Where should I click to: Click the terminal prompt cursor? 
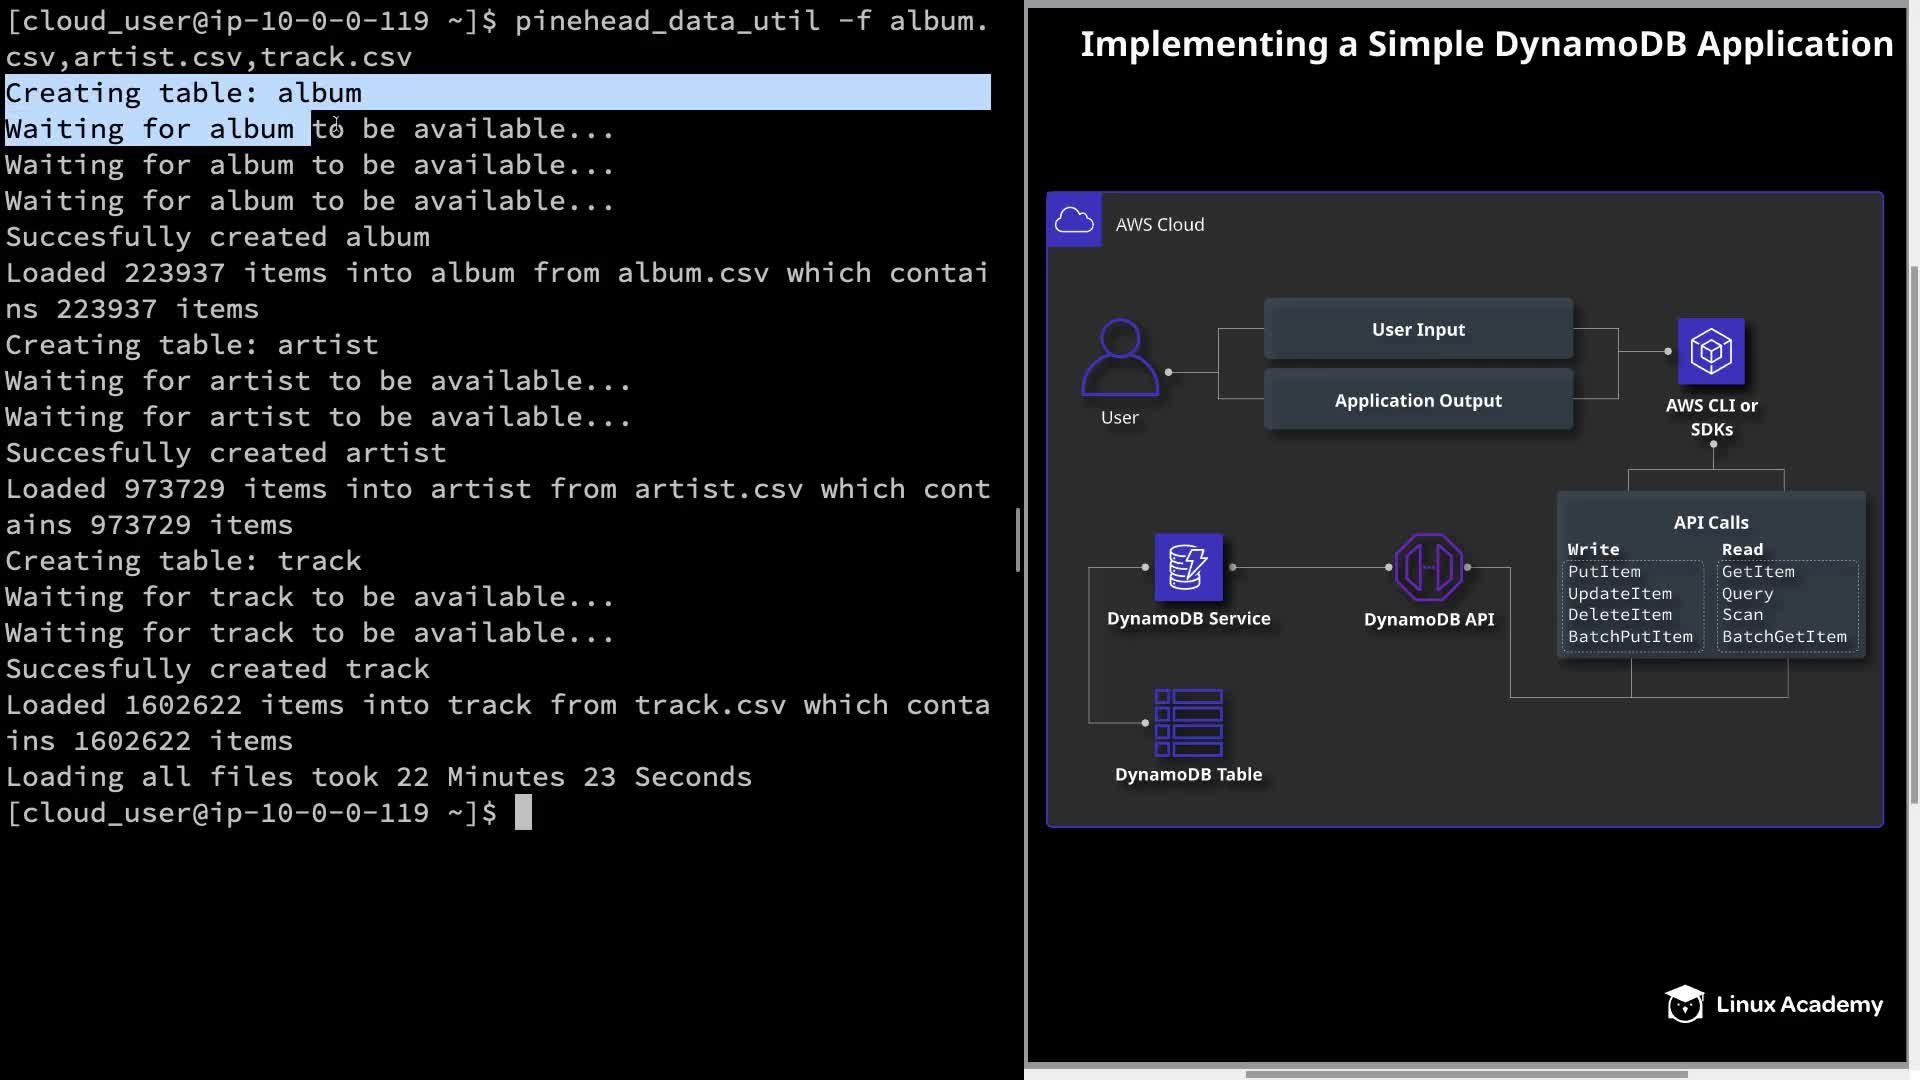pyautogui.click(x=523, y=813)
